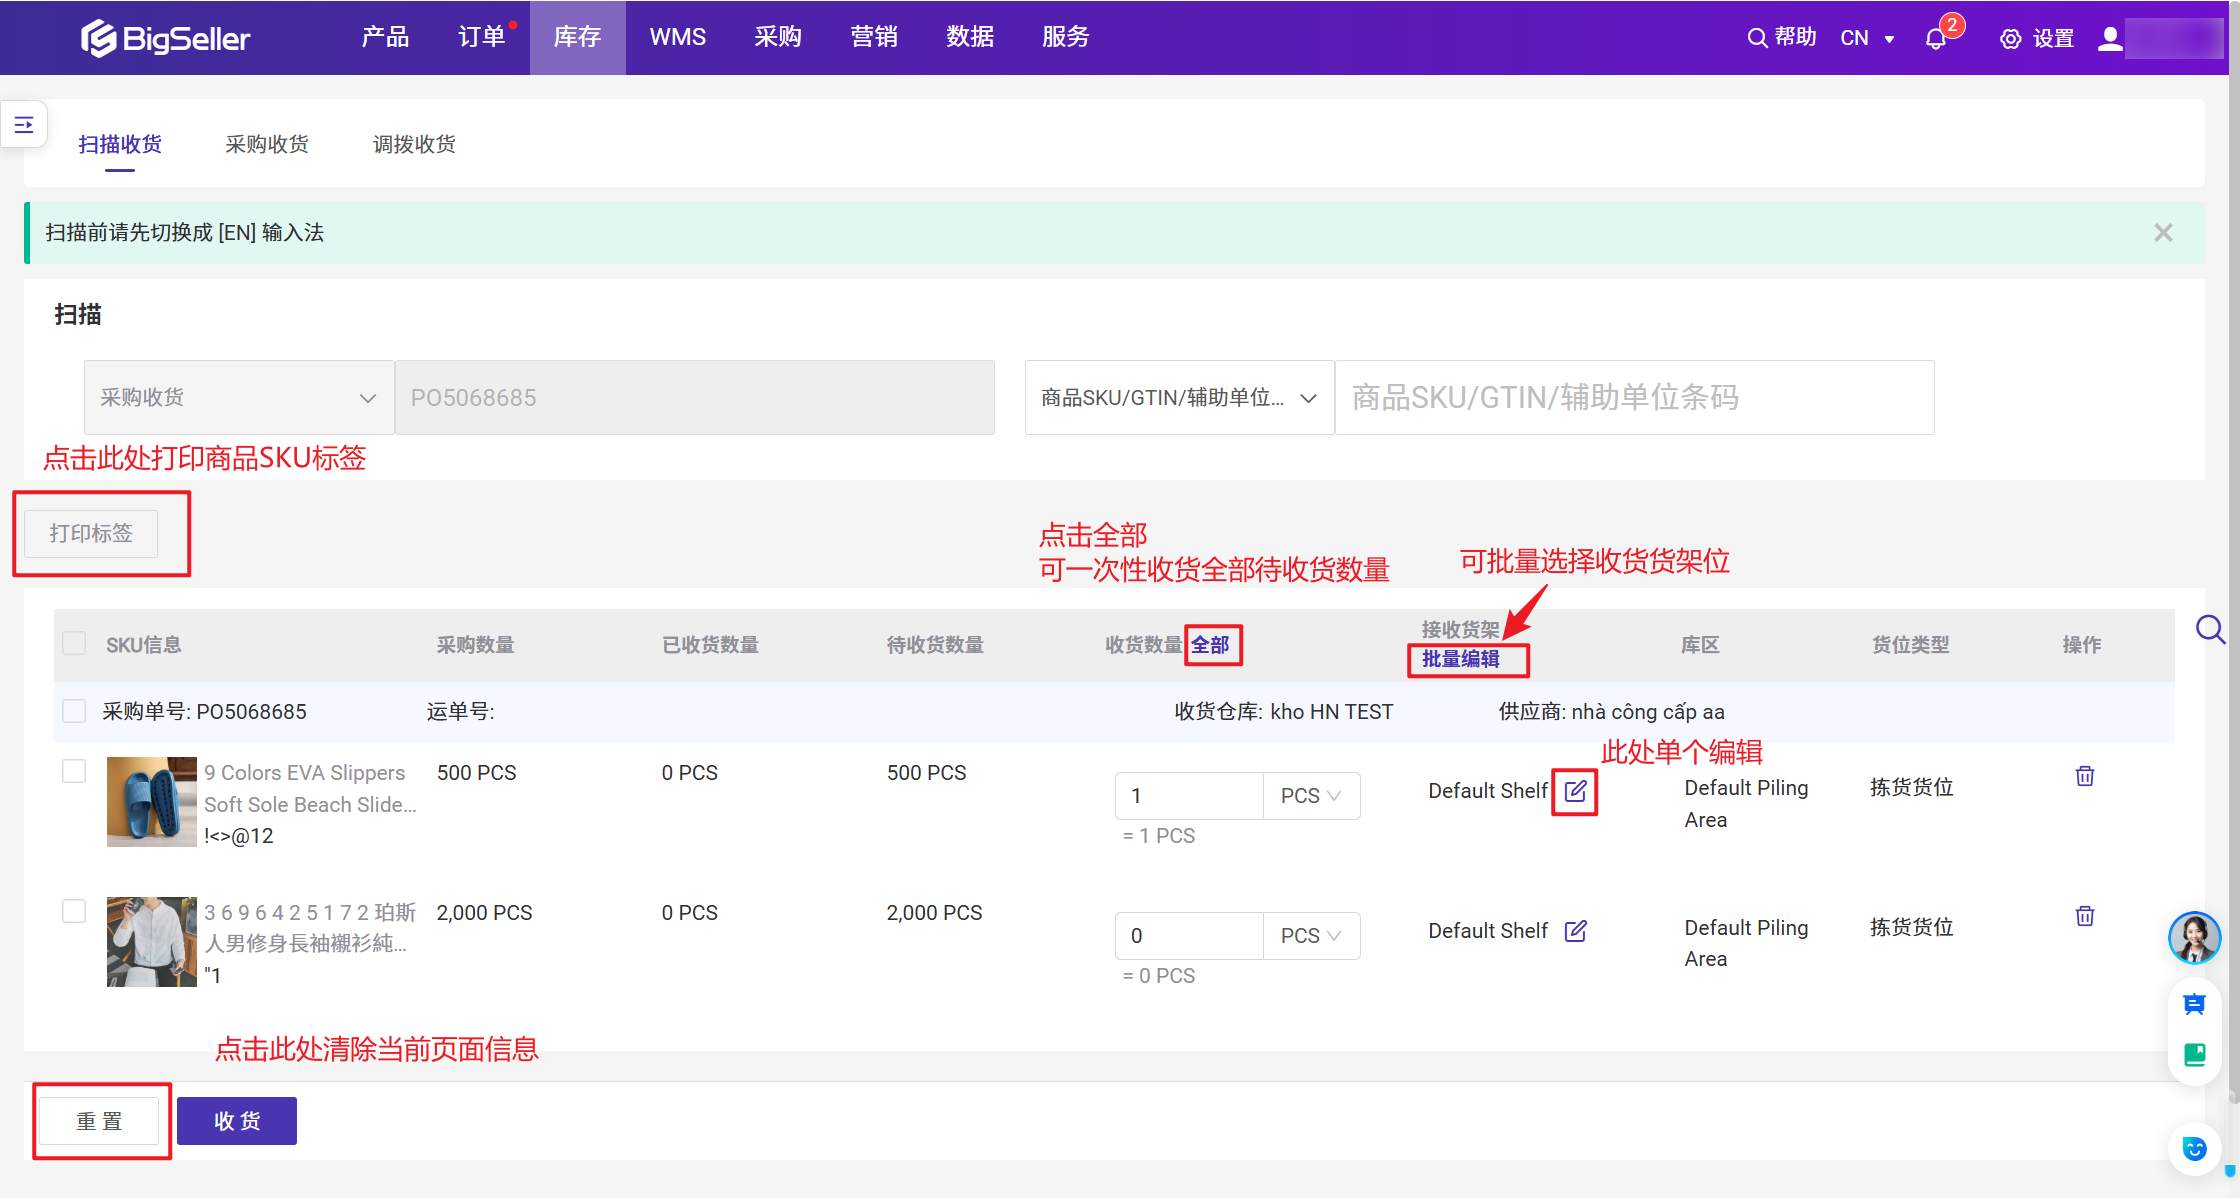Open PCS unit dropdown for first product
Viewport: 2240px width, 1198px height.
click(x=1310, y=796)
